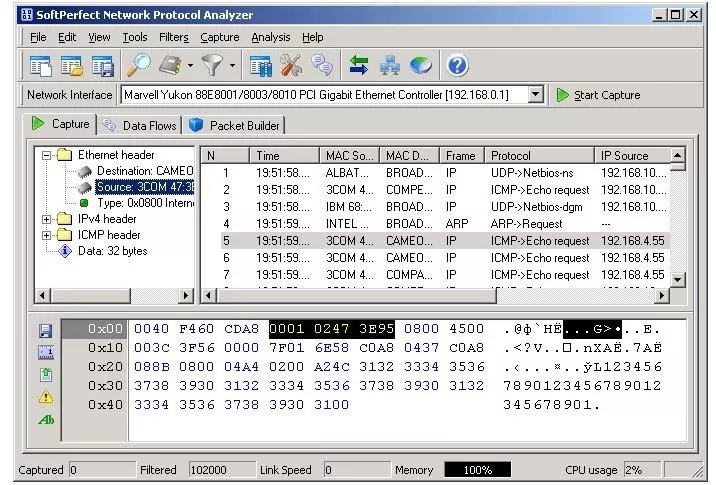Open the Analysis menu
The image size is (716, 485).
pos(270,37)
